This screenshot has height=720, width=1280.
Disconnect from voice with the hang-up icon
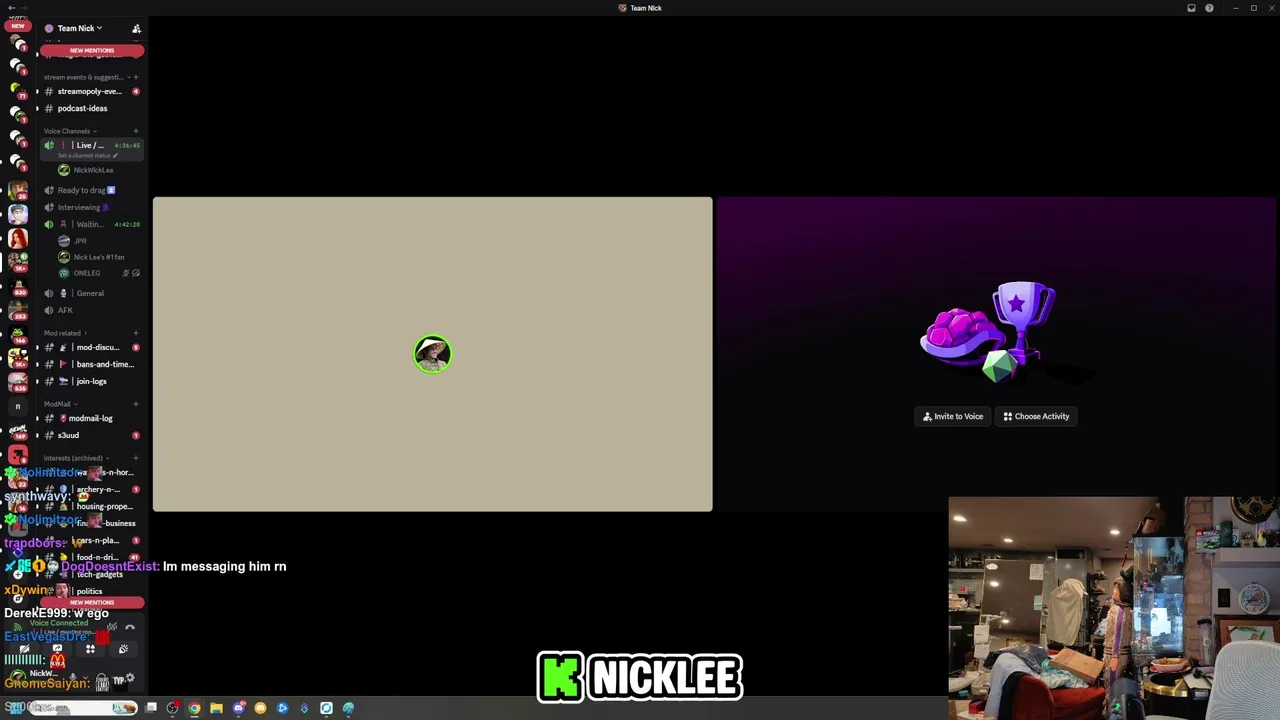130,627
